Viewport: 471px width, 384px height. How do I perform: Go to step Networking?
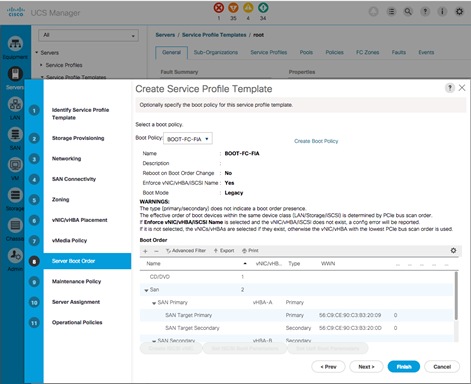[x=66, y=159]
